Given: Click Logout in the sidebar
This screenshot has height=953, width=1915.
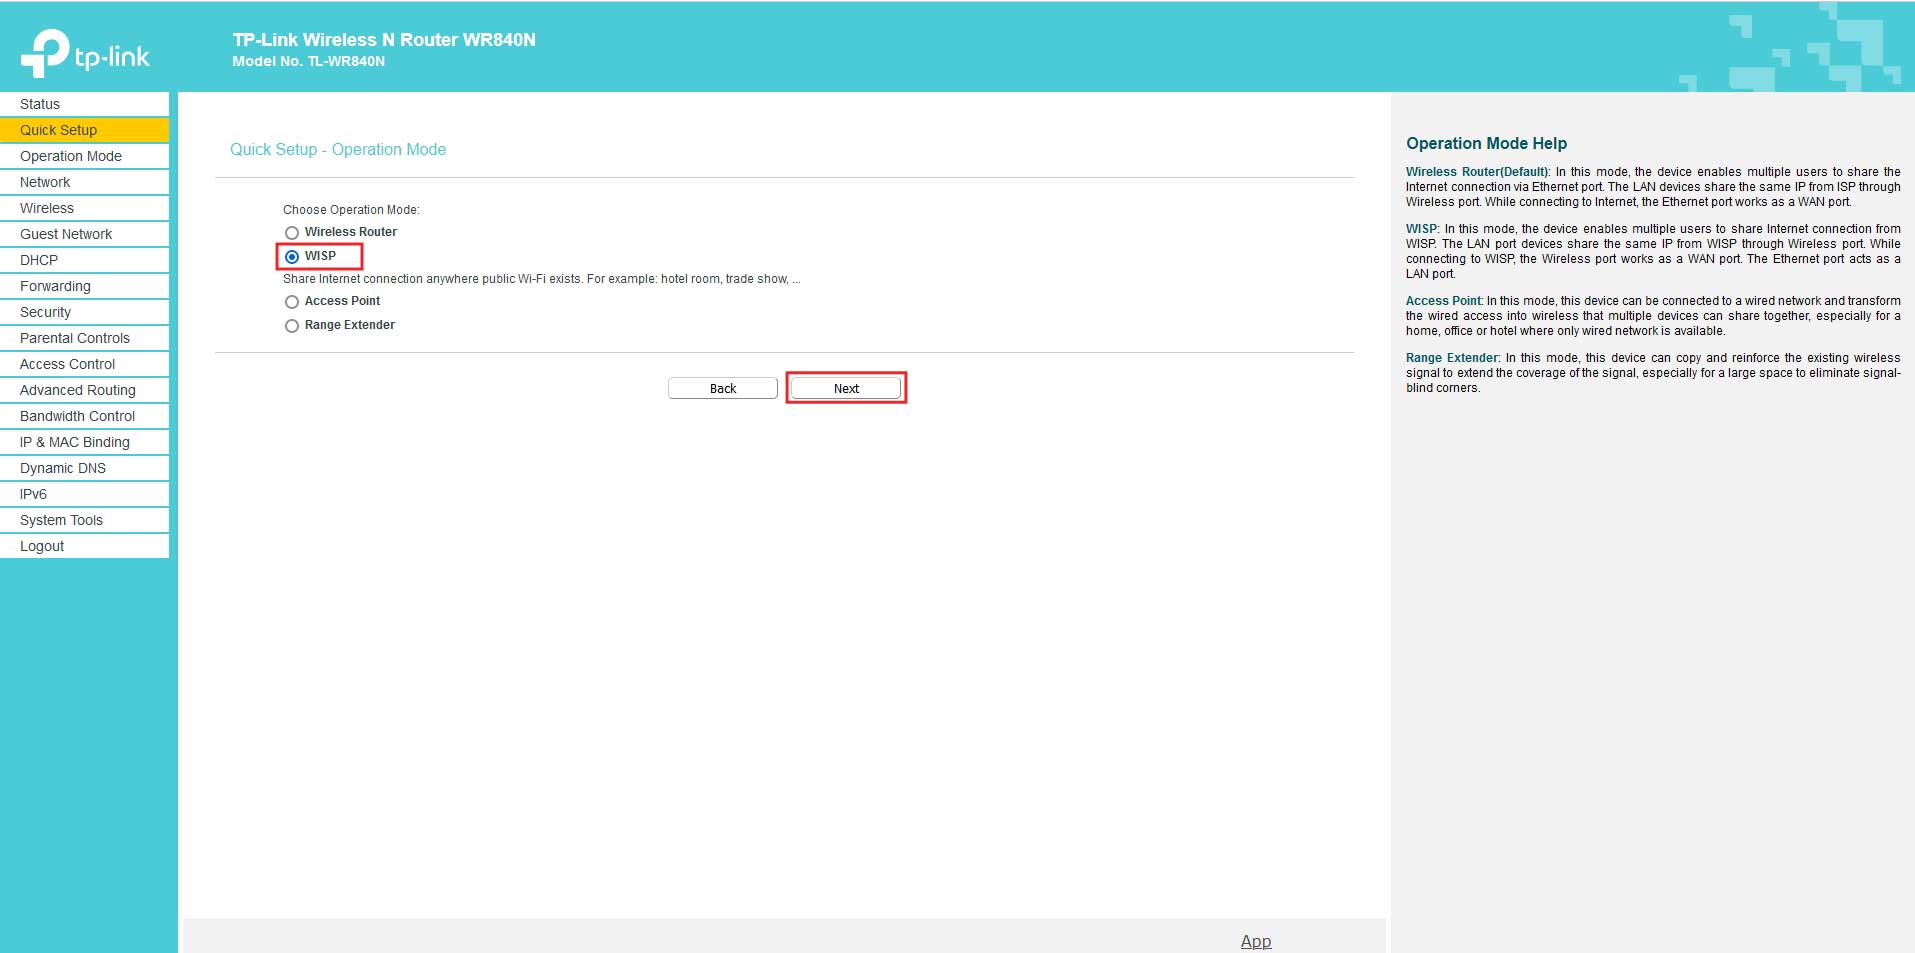Looking at the screenshot, I should [84, 546].
